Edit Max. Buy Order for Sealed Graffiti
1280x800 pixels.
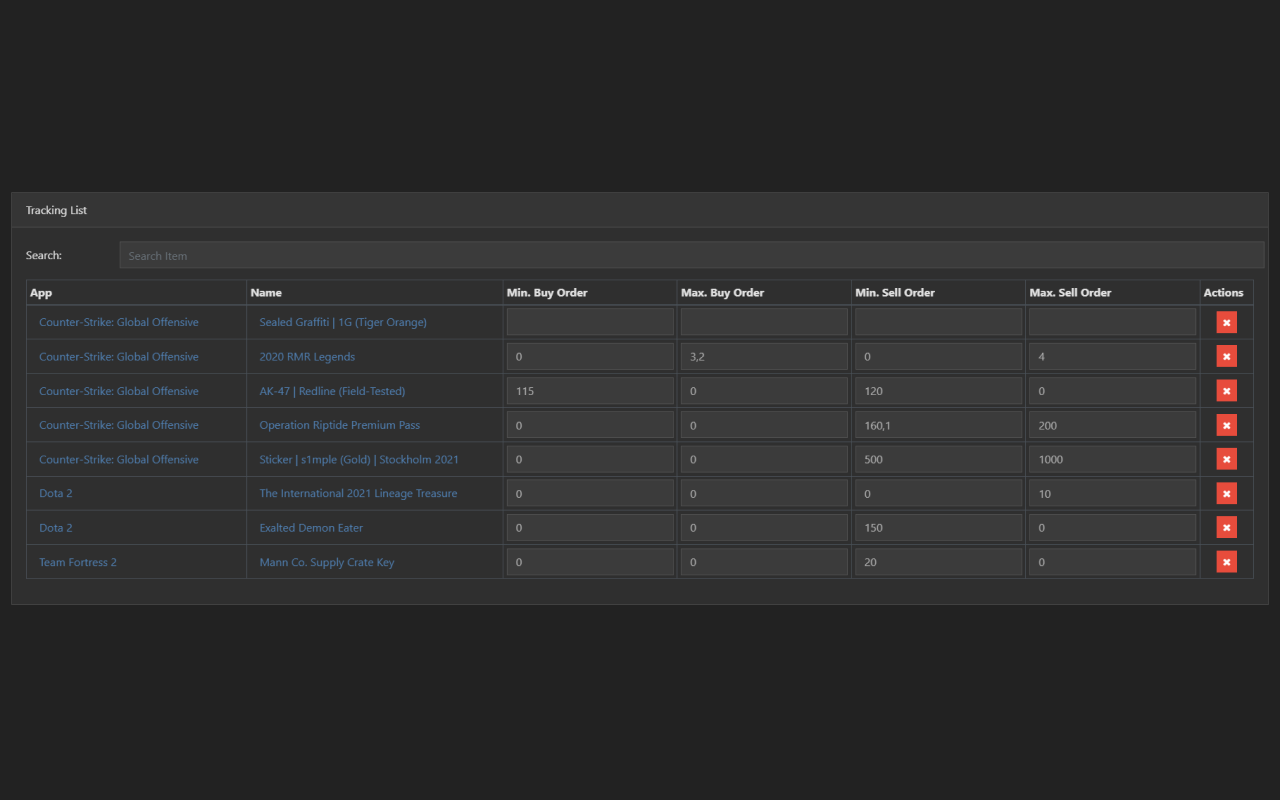tap(764, 322)
